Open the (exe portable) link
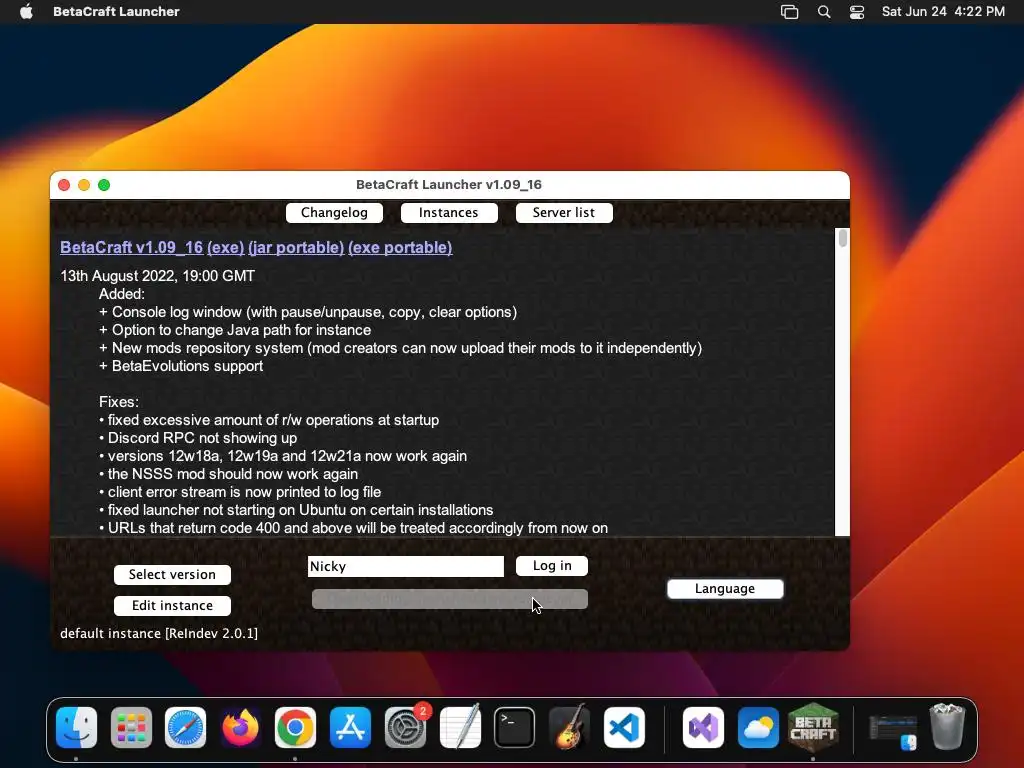This screenshot has height=768, width=1024. click(400, 248)
